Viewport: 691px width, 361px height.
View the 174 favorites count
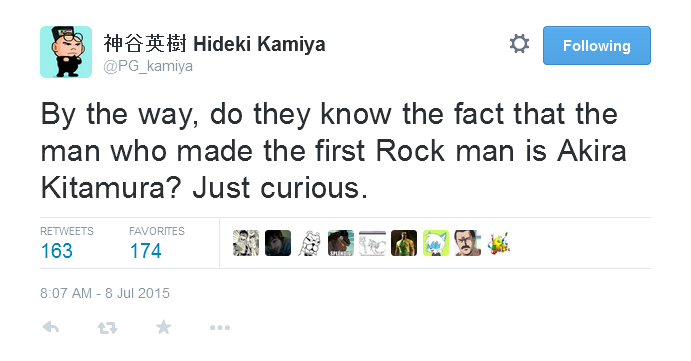click(145, 251)
